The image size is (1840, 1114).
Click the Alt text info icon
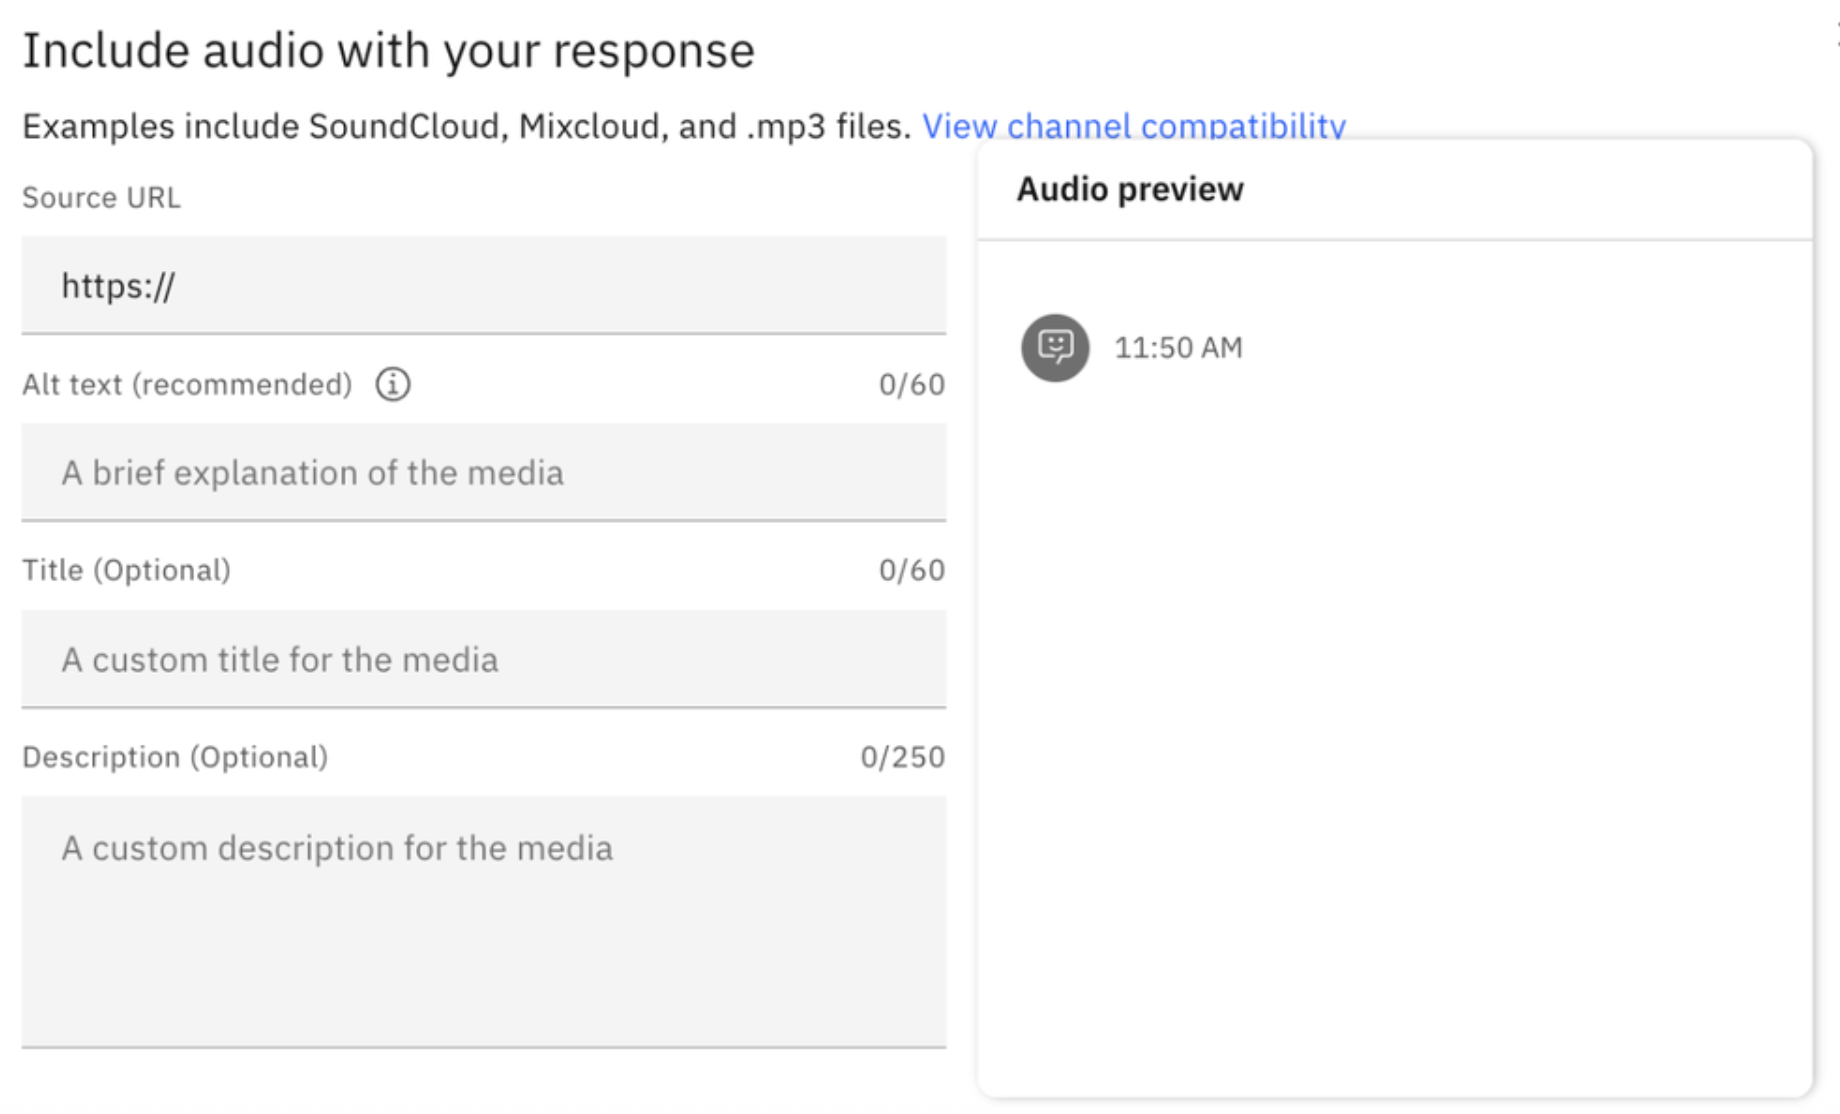393,384
